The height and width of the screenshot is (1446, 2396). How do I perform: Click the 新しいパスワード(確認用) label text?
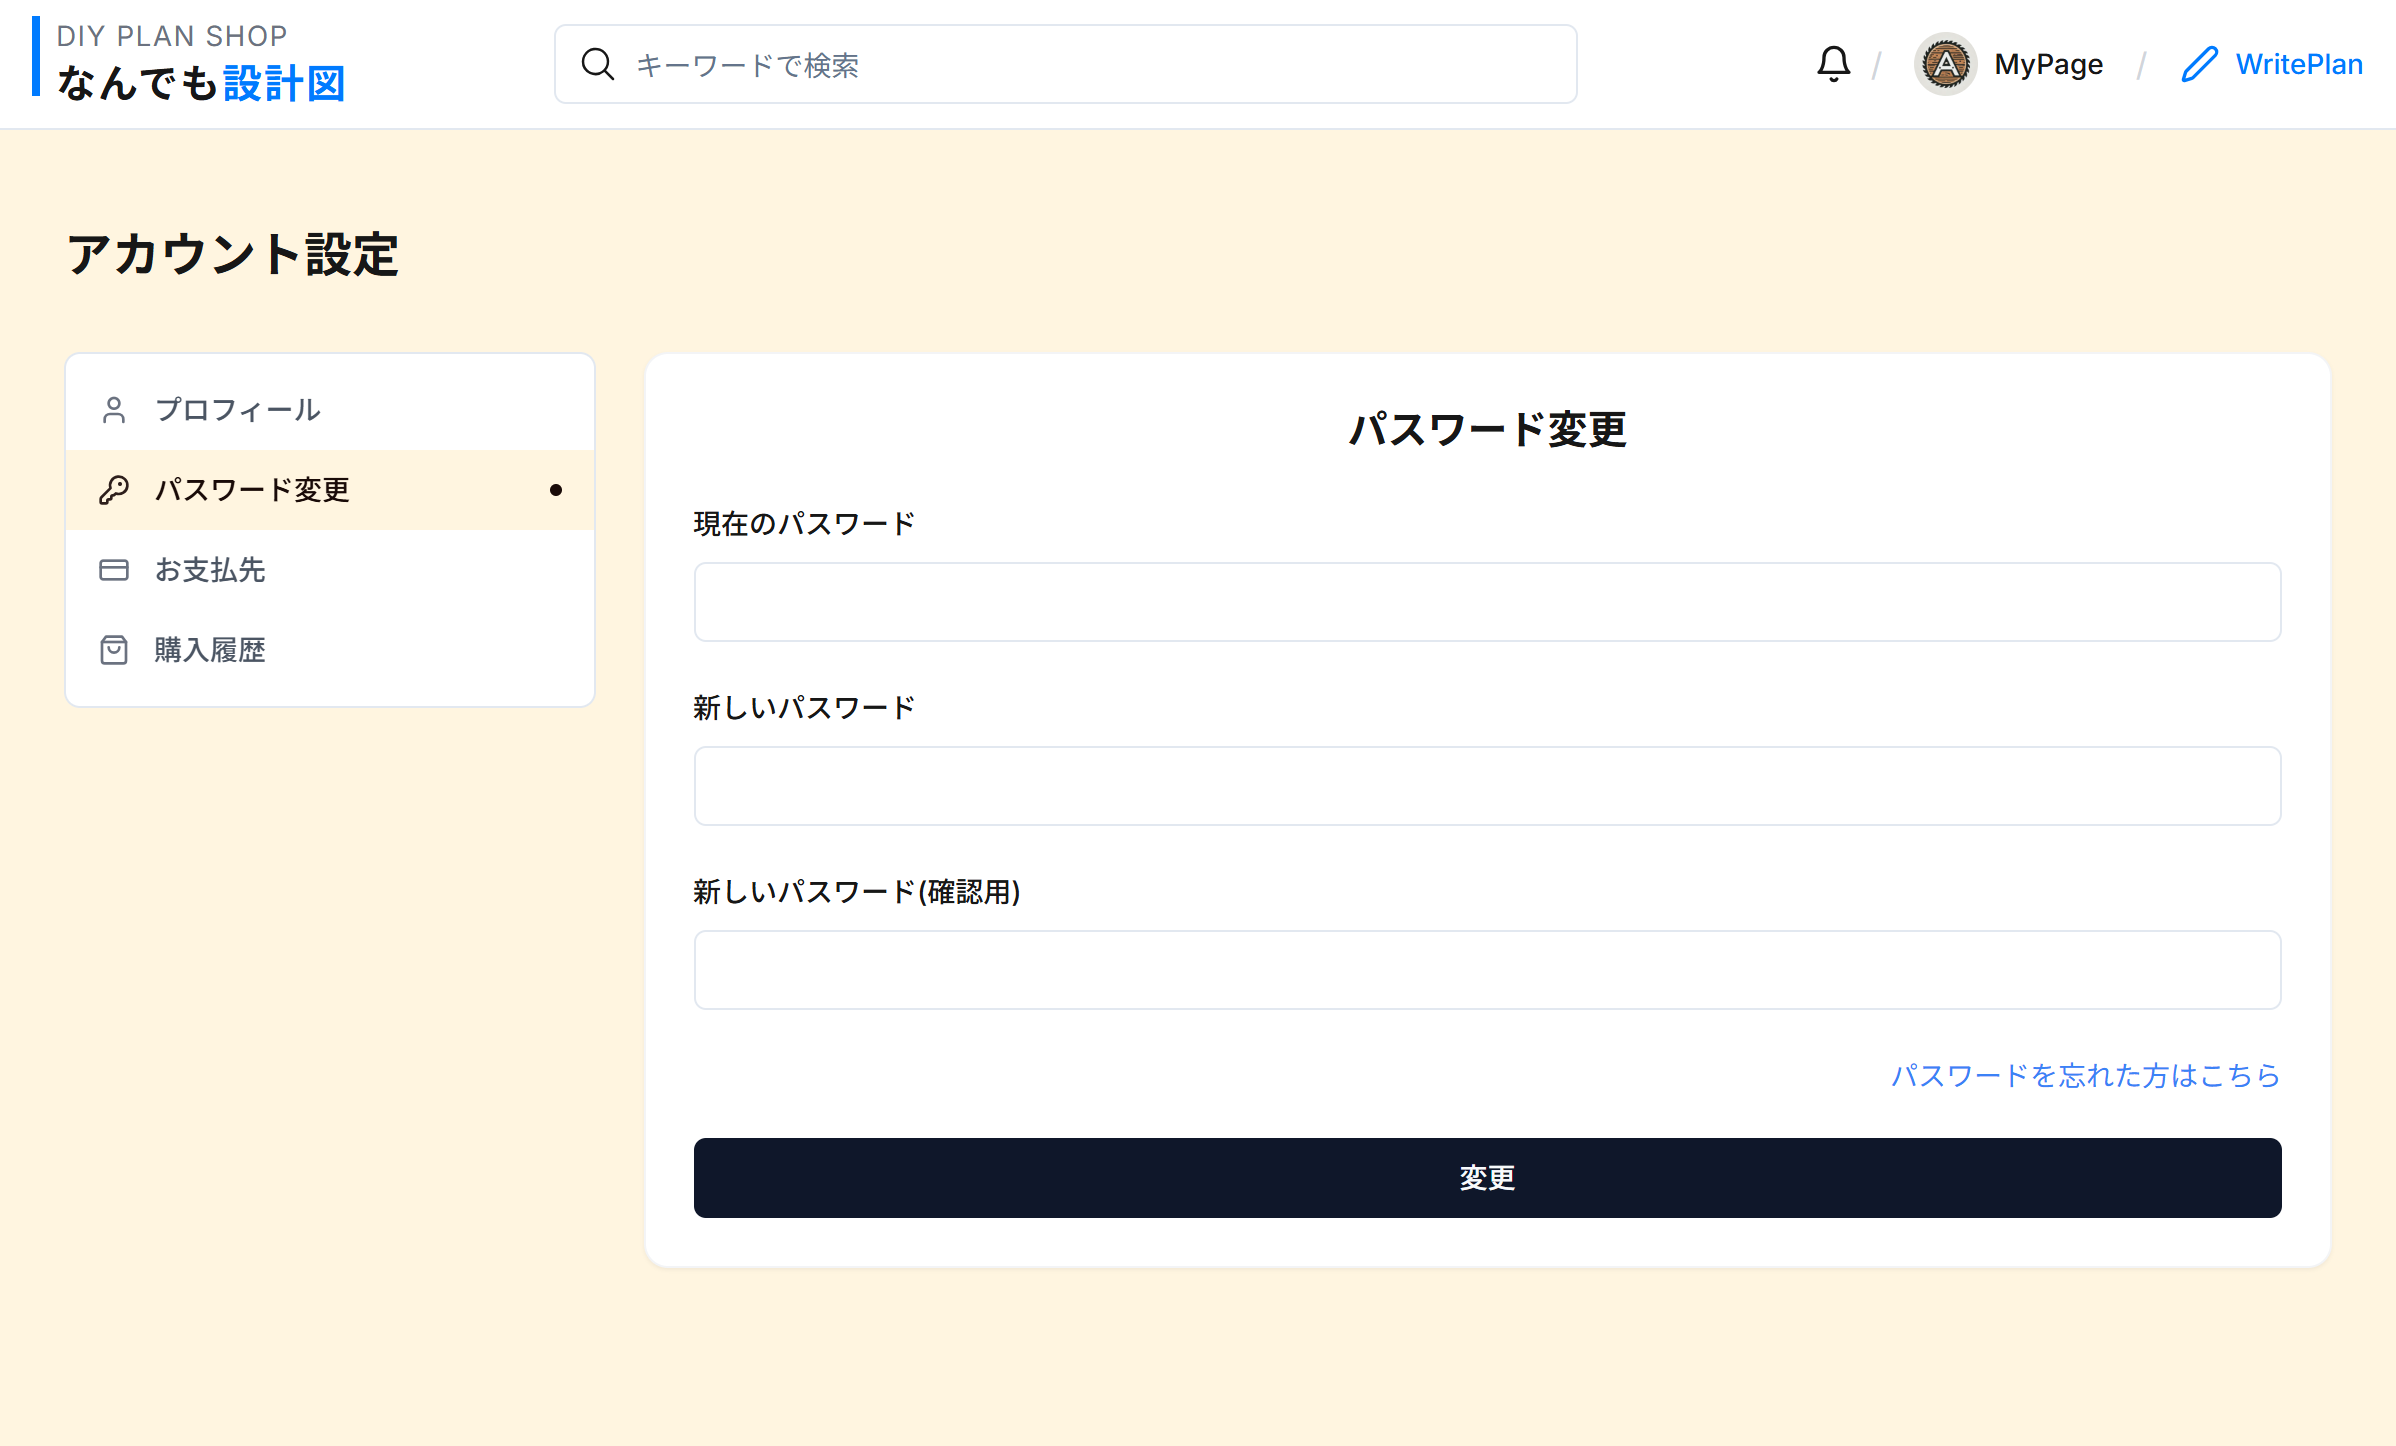point(857,892)
